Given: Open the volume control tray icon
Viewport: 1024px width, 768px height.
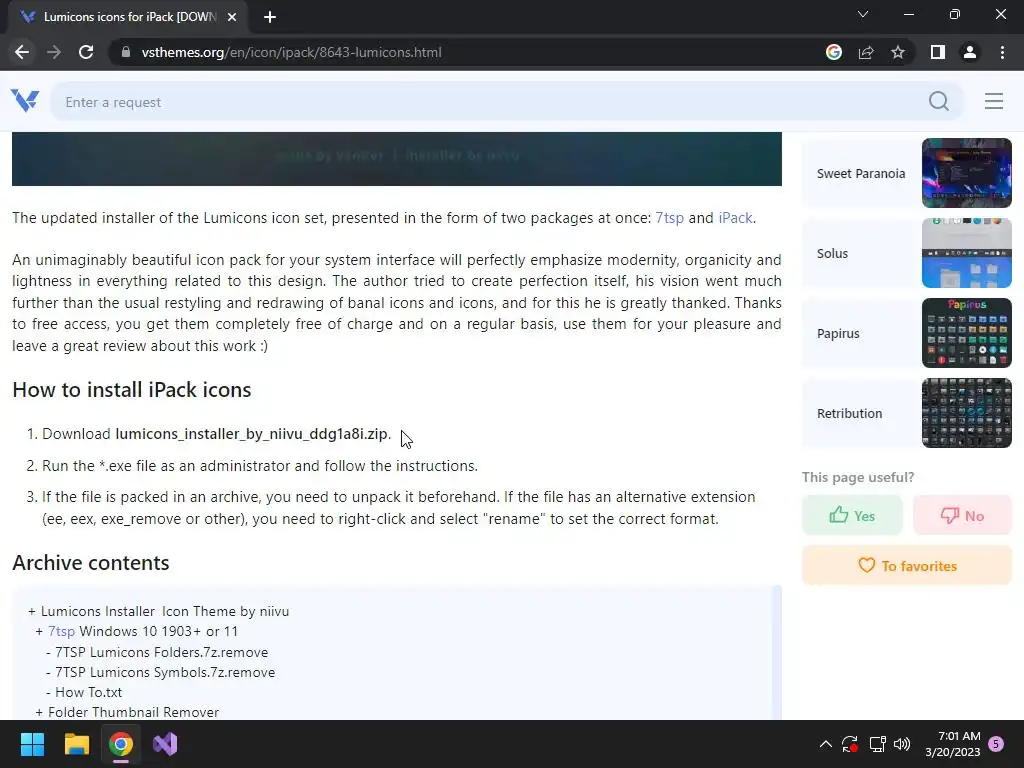Looking at the screenshot, I should pyautogui.click(x=902, y=744).
